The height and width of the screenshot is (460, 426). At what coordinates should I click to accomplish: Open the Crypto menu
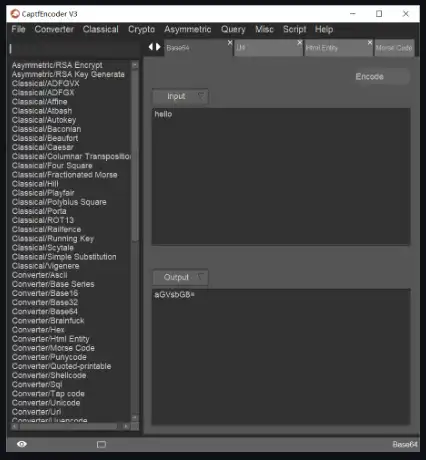tap(141, 29)
